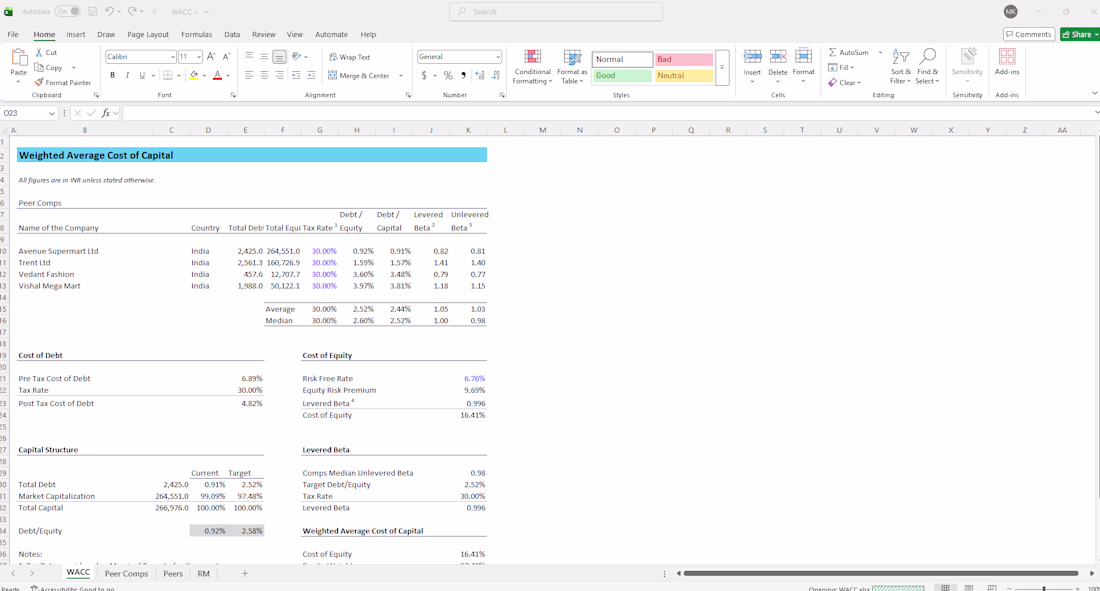Open the Peer Comps sheet tab

tap(126, 573)
